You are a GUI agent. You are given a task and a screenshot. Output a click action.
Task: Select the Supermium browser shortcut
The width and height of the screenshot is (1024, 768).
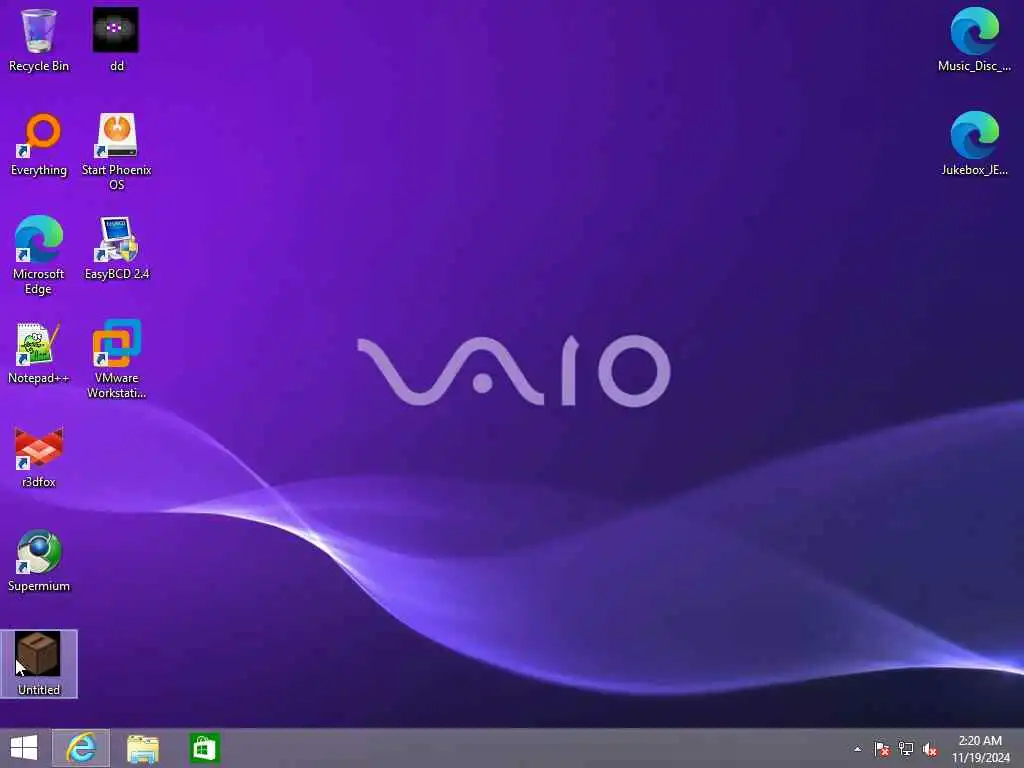(39, 561)
